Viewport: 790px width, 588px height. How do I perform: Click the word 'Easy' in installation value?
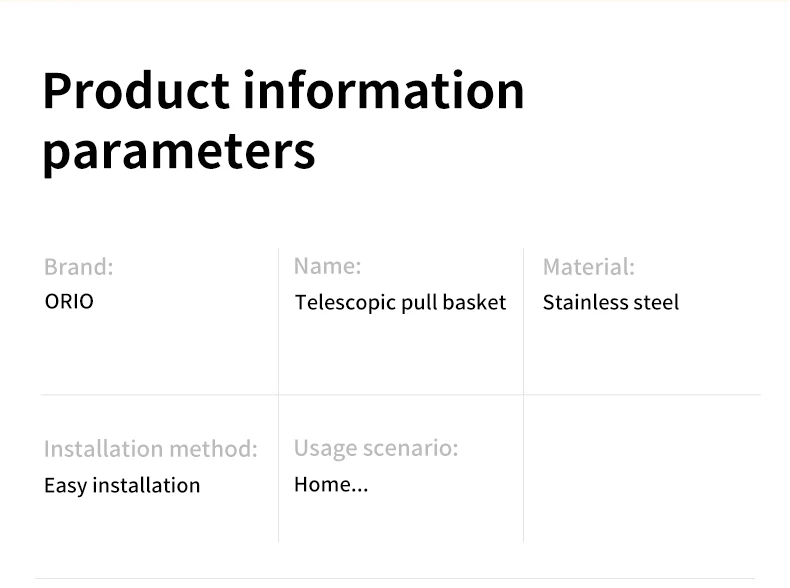[65, 485]
